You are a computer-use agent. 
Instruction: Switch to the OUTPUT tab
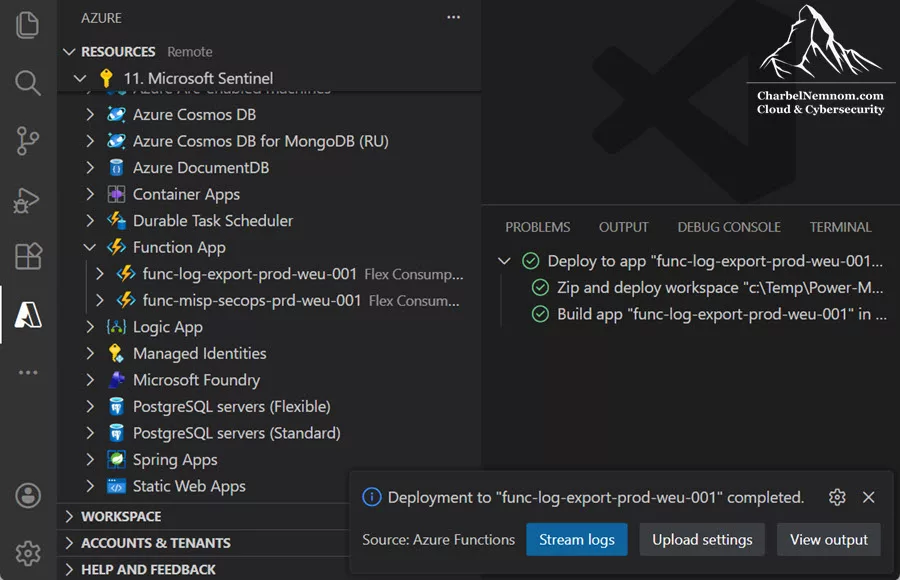(623, 227)
